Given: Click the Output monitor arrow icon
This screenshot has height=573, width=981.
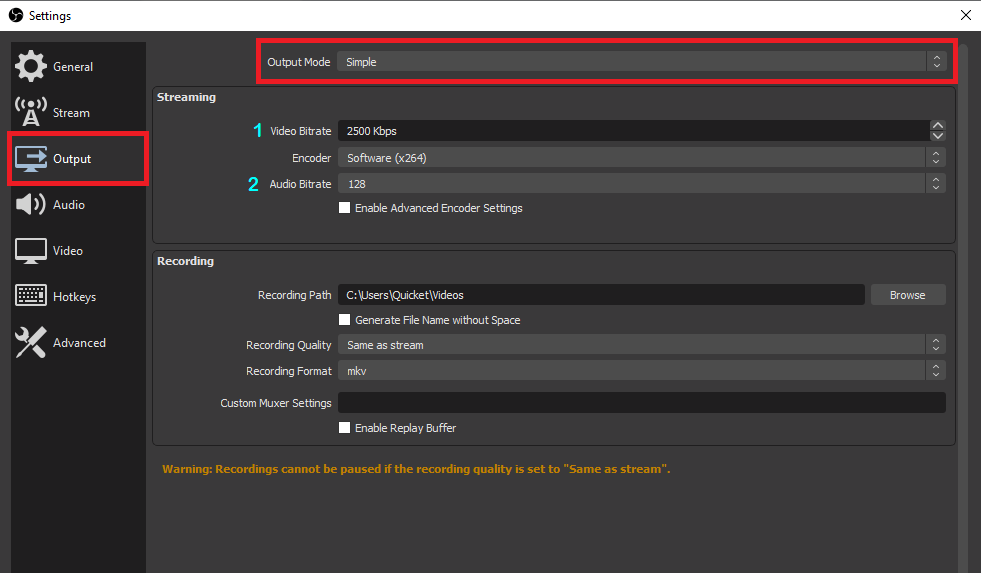Looking at the screenshot, I should click(31, 158).
